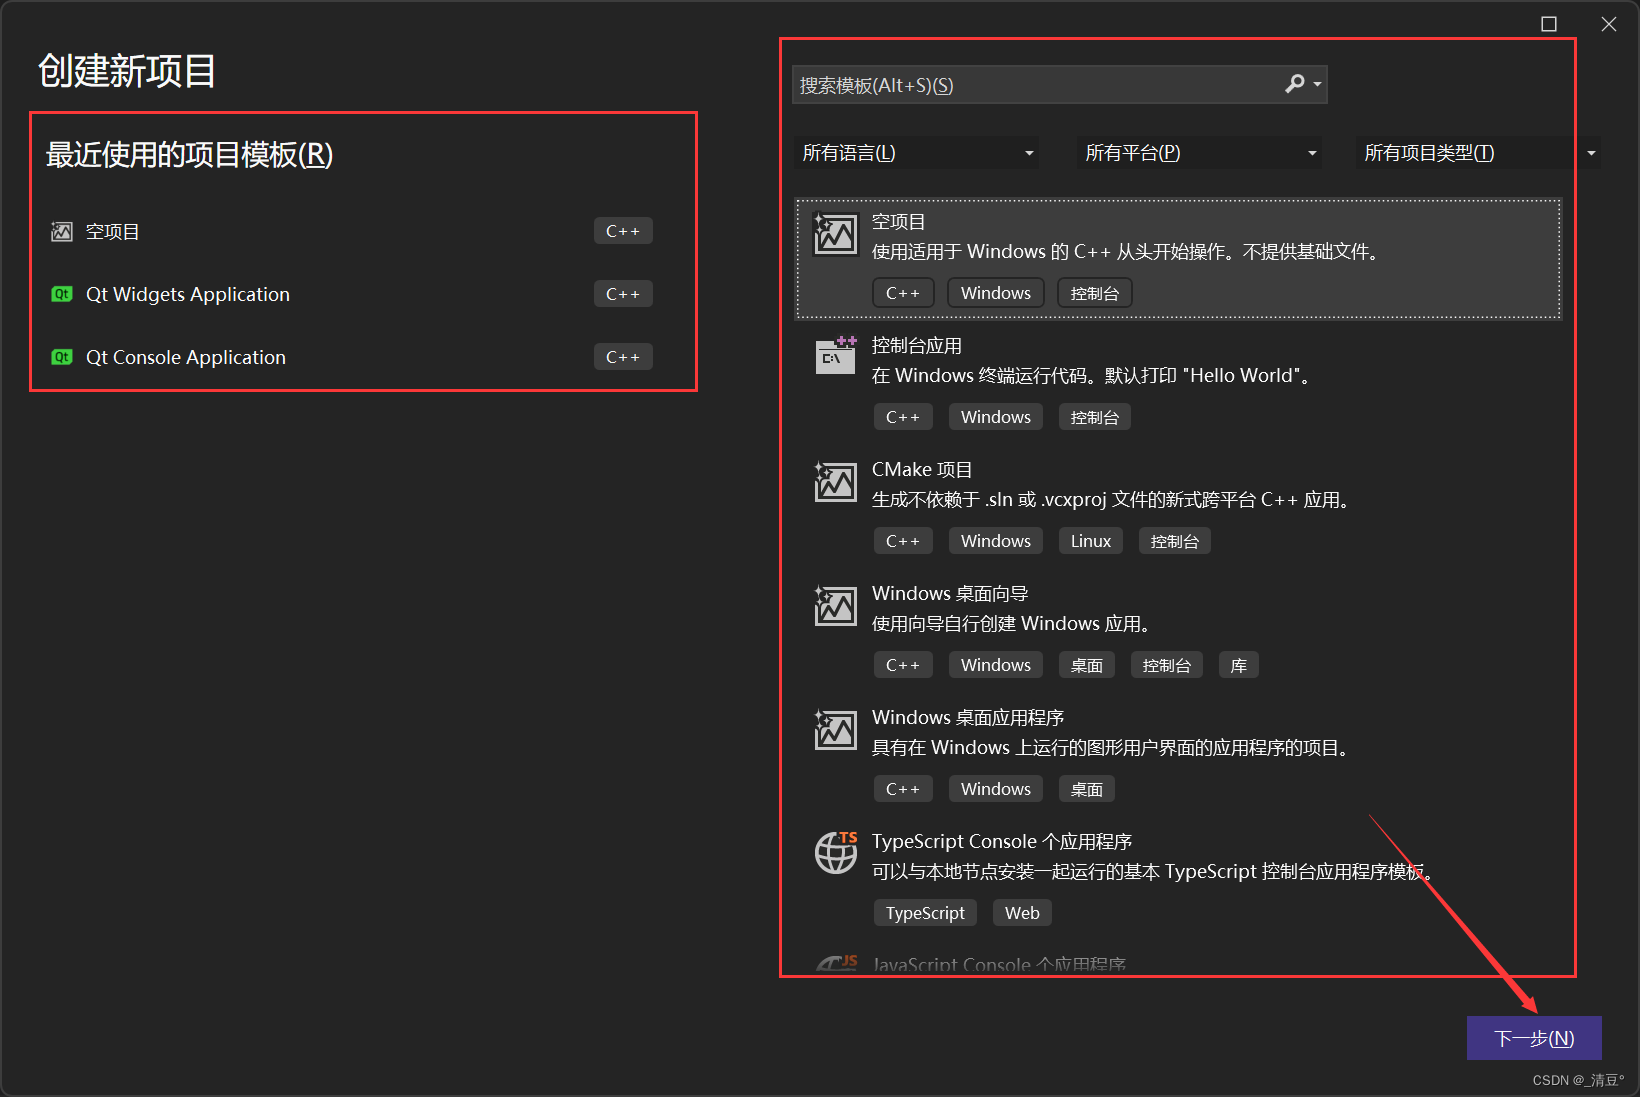Click the Windows 桌面向导 template icon
The height and width of the screenshot is (1097, 1640).
click(x=835, y=606)
